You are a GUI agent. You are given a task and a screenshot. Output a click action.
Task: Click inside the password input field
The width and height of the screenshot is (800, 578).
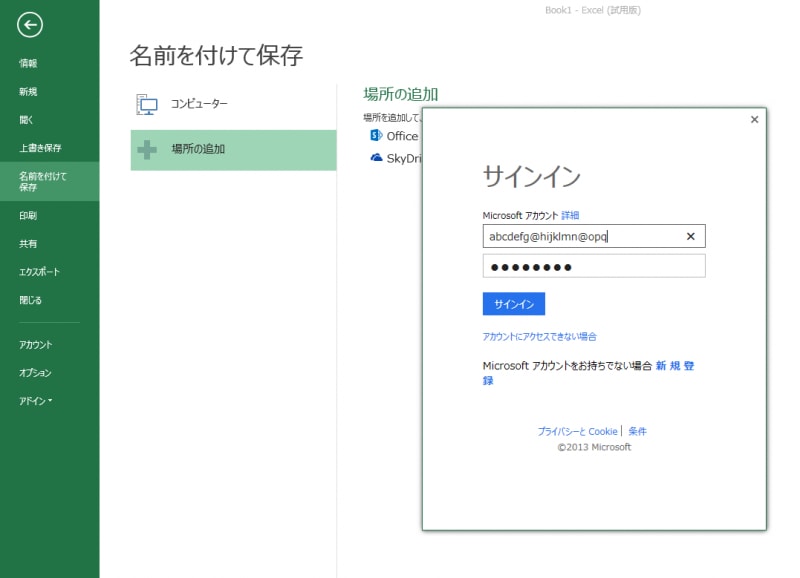pos(594,266)
